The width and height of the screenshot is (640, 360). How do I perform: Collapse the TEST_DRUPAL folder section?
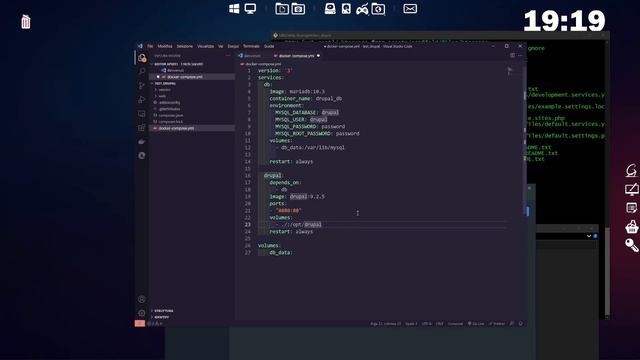tap(192, 83)
